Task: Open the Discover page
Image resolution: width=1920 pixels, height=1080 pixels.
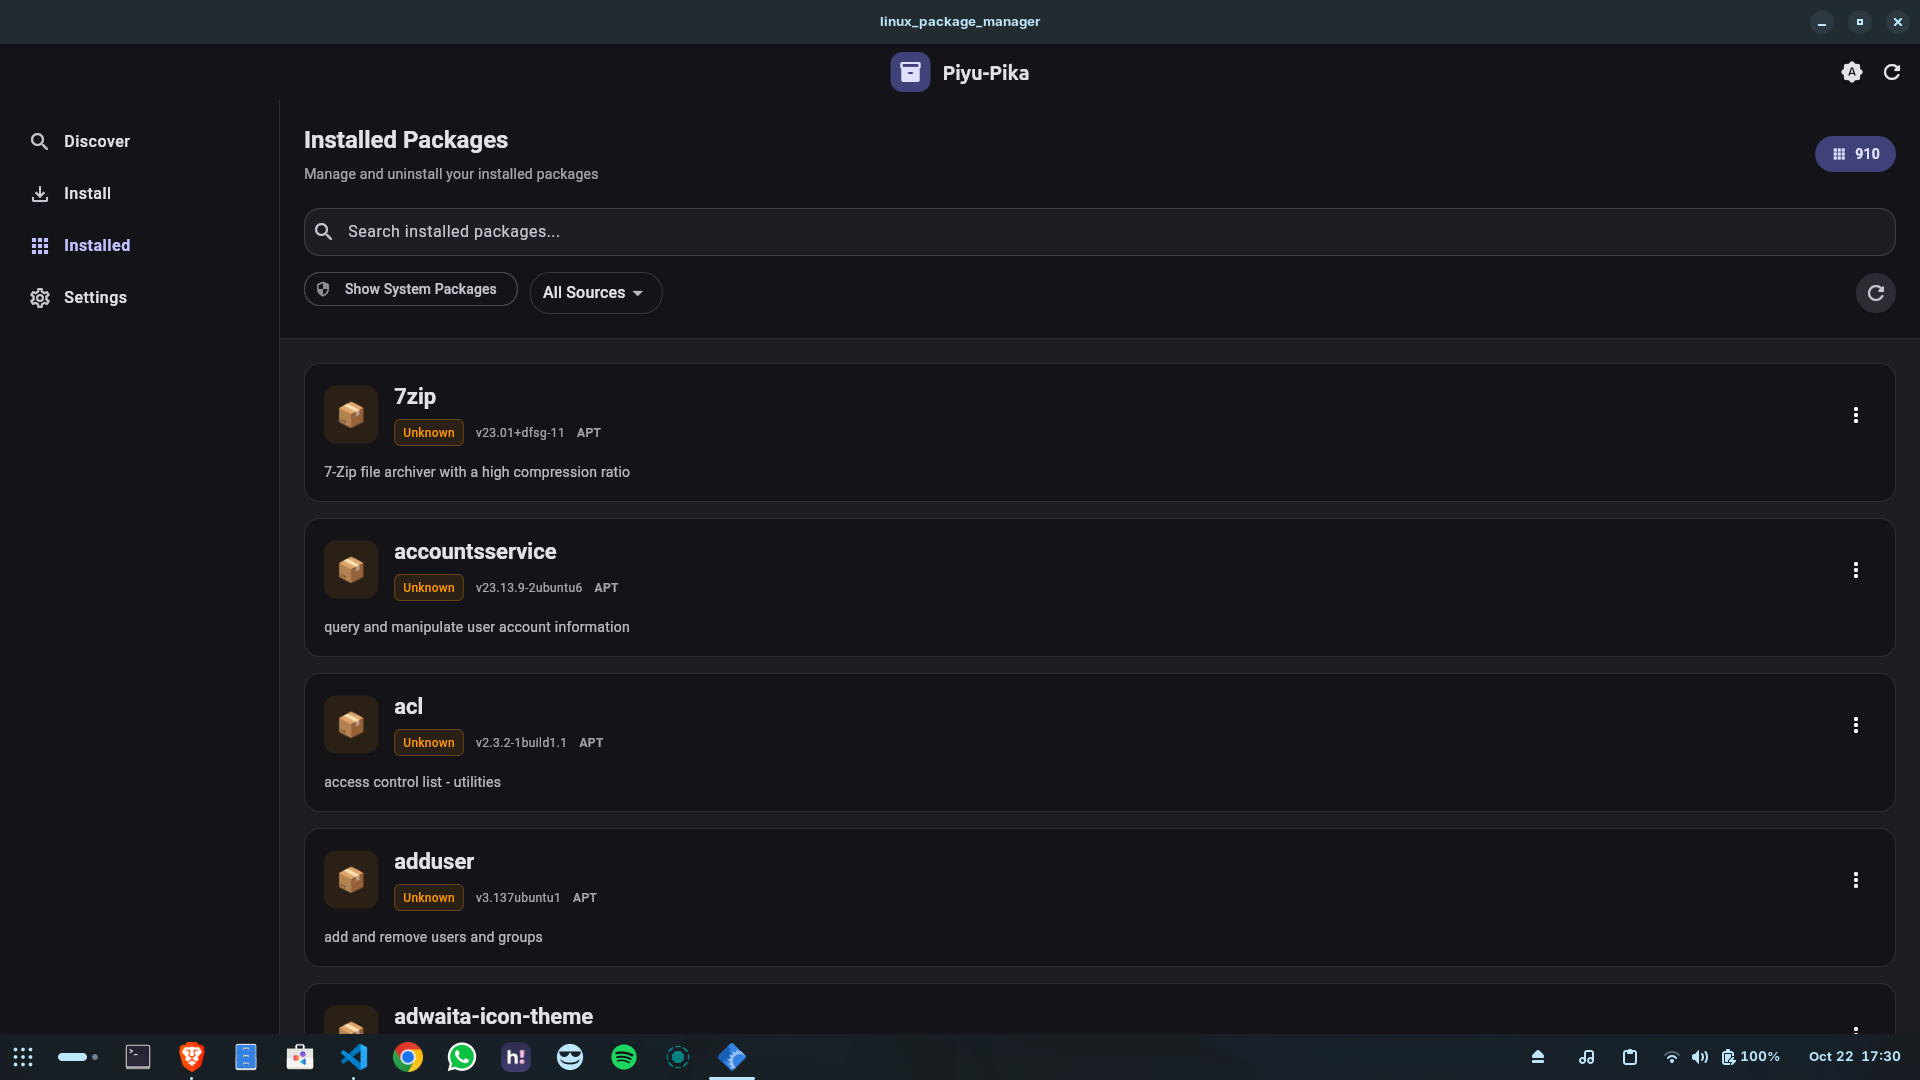Action: click(x=96, y=141)
